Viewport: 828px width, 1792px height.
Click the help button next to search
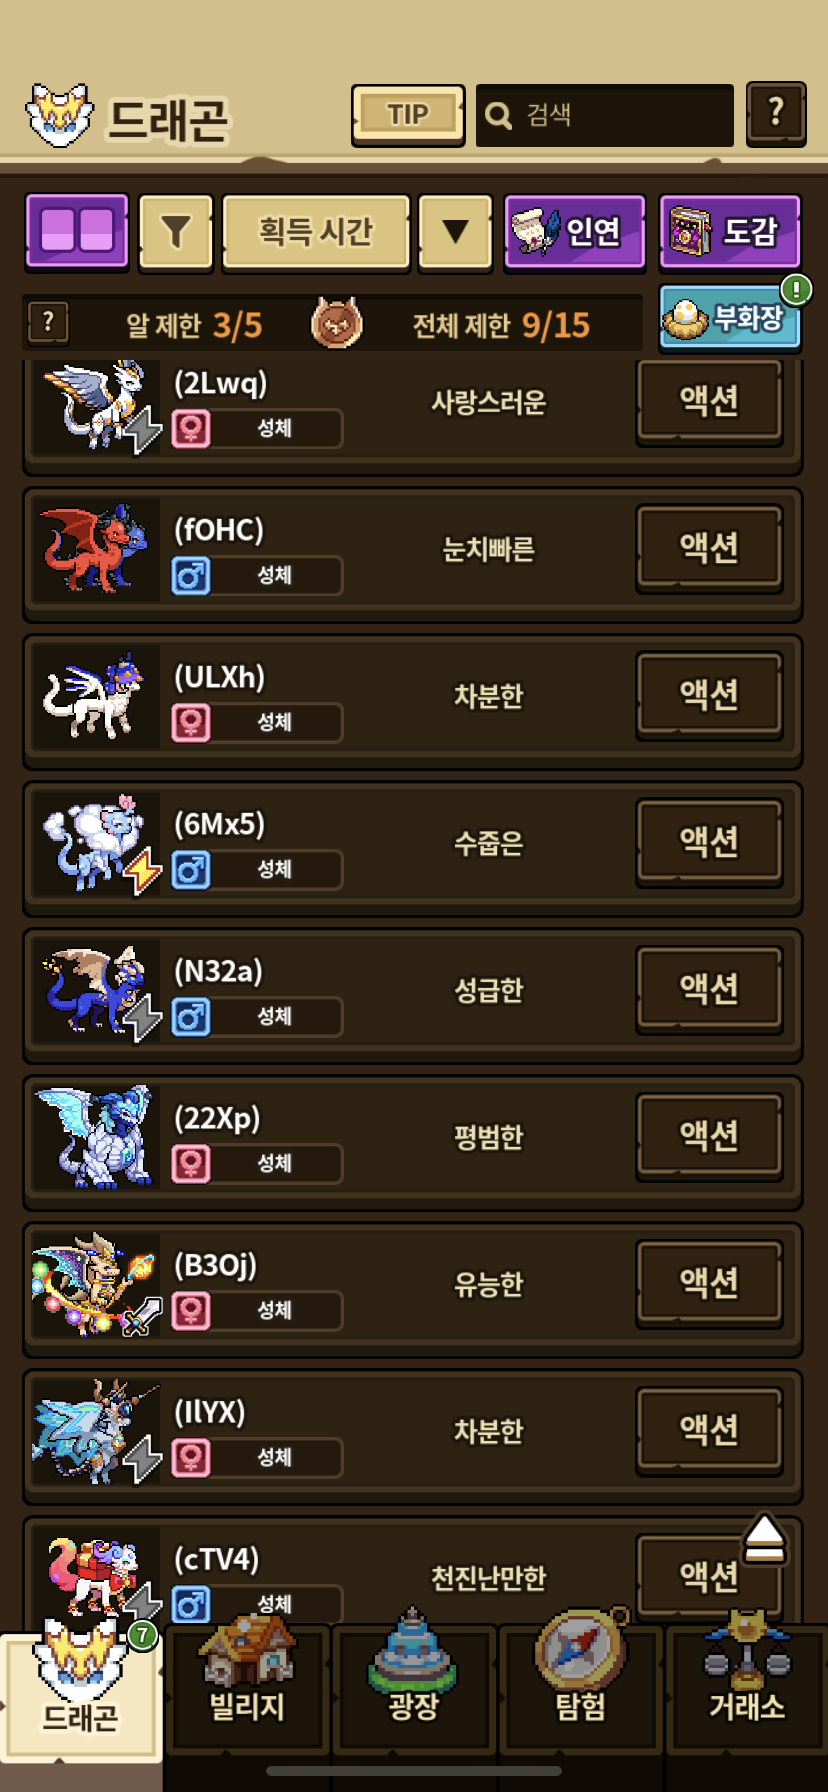coord(776,113)
